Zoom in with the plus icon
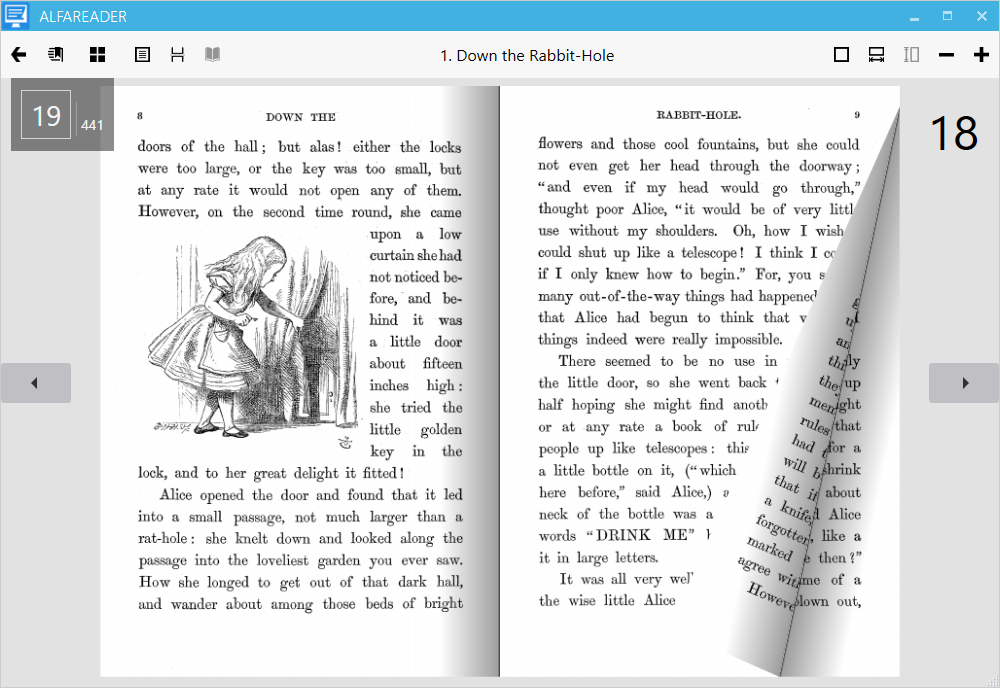Viewport: 1000px width, 688px height. click(981, 55)
